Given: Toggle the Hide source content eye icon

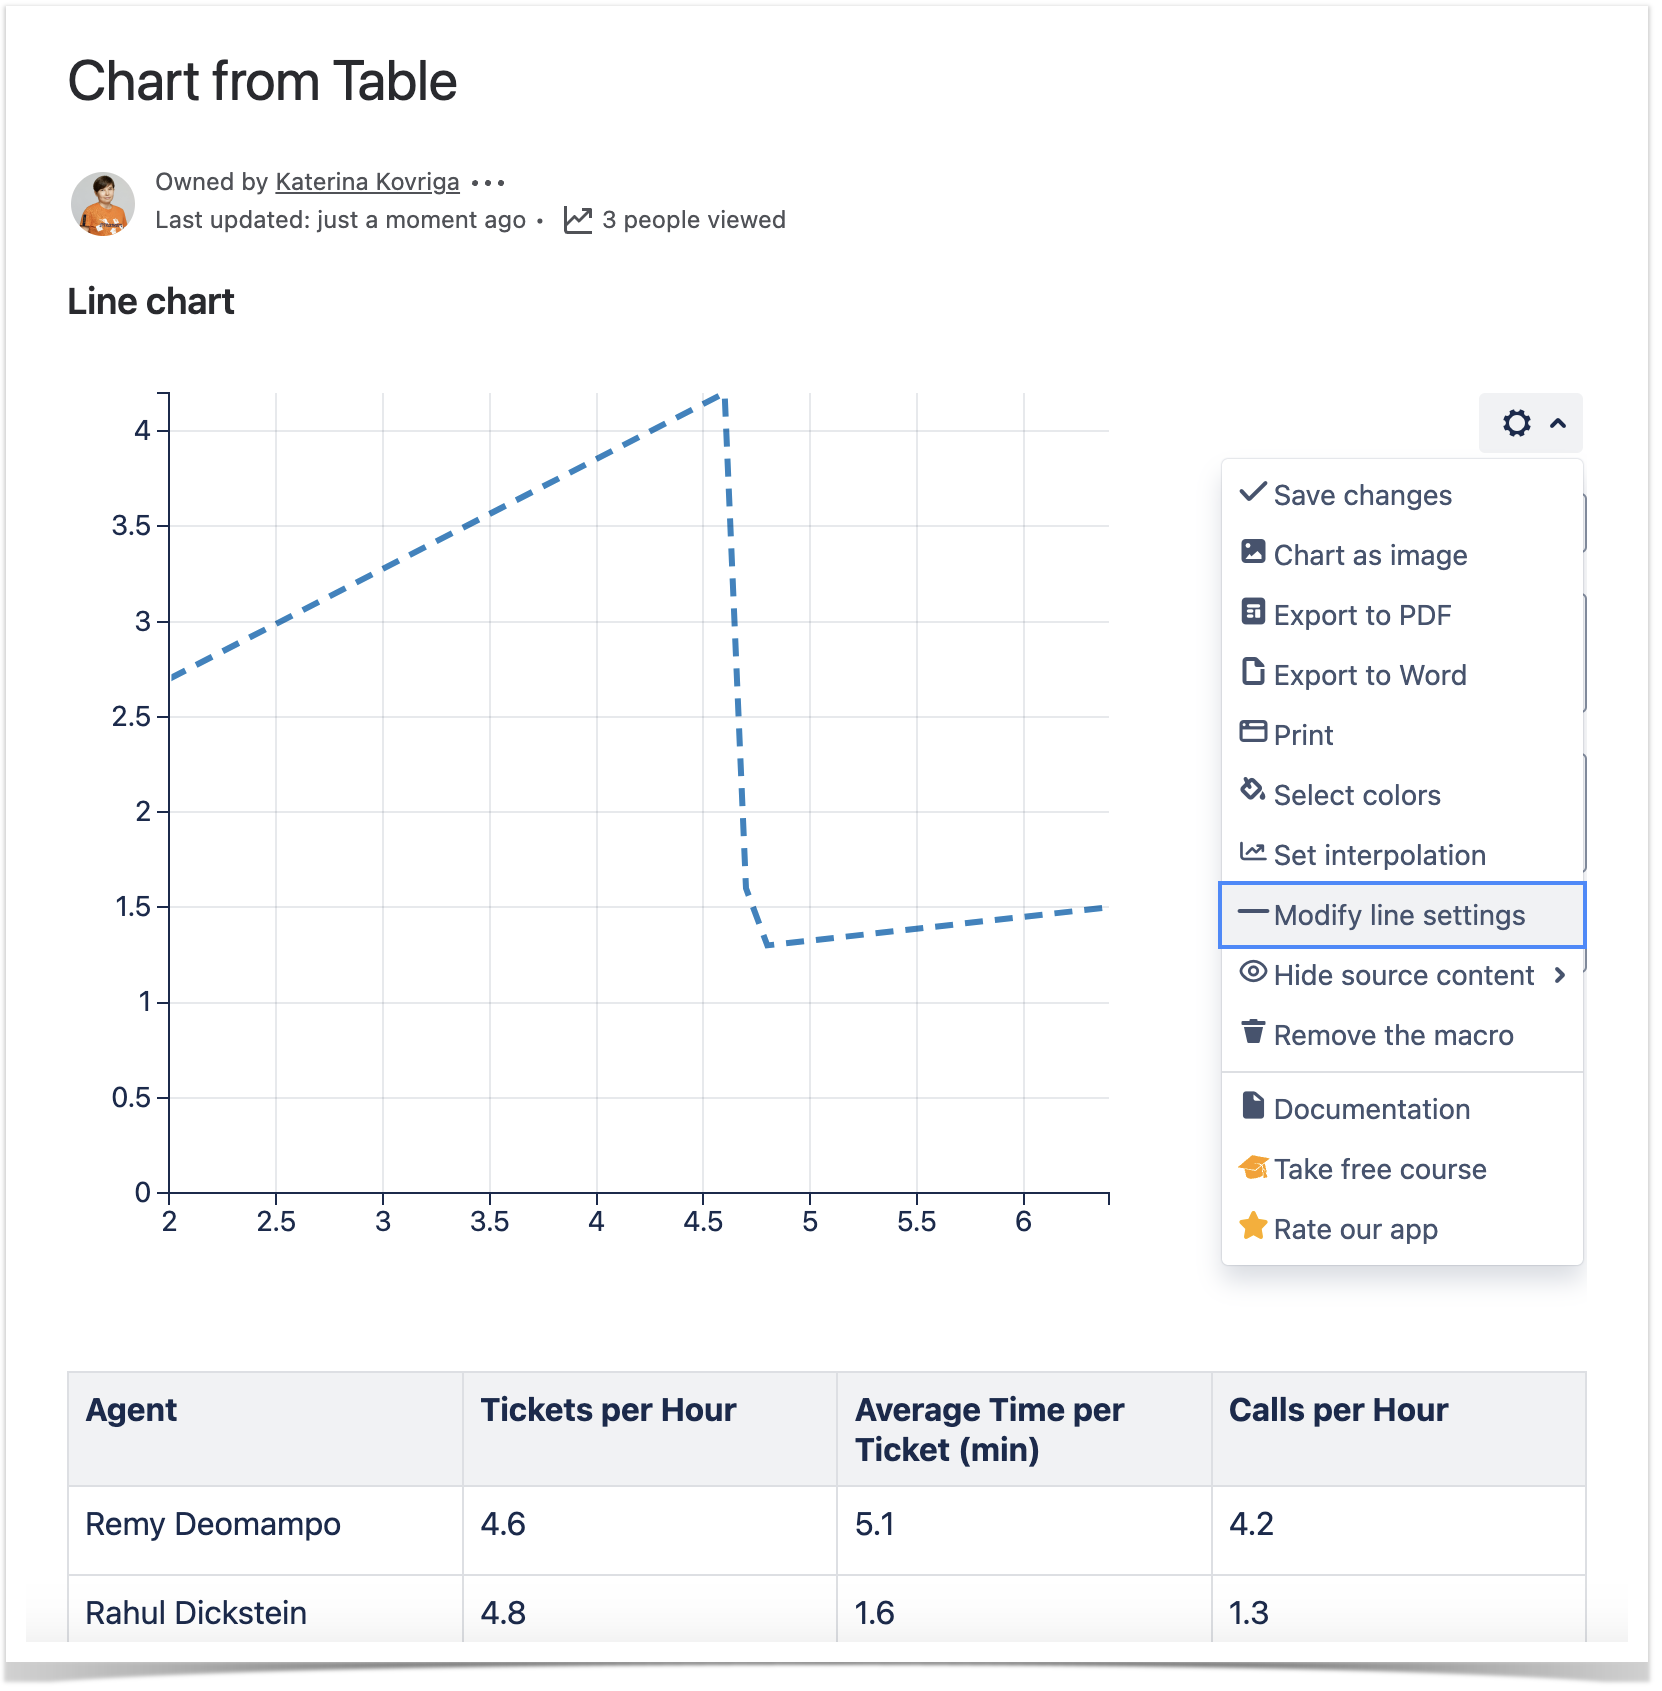Looking at the screenshot, I should (x=1252, y=972).
